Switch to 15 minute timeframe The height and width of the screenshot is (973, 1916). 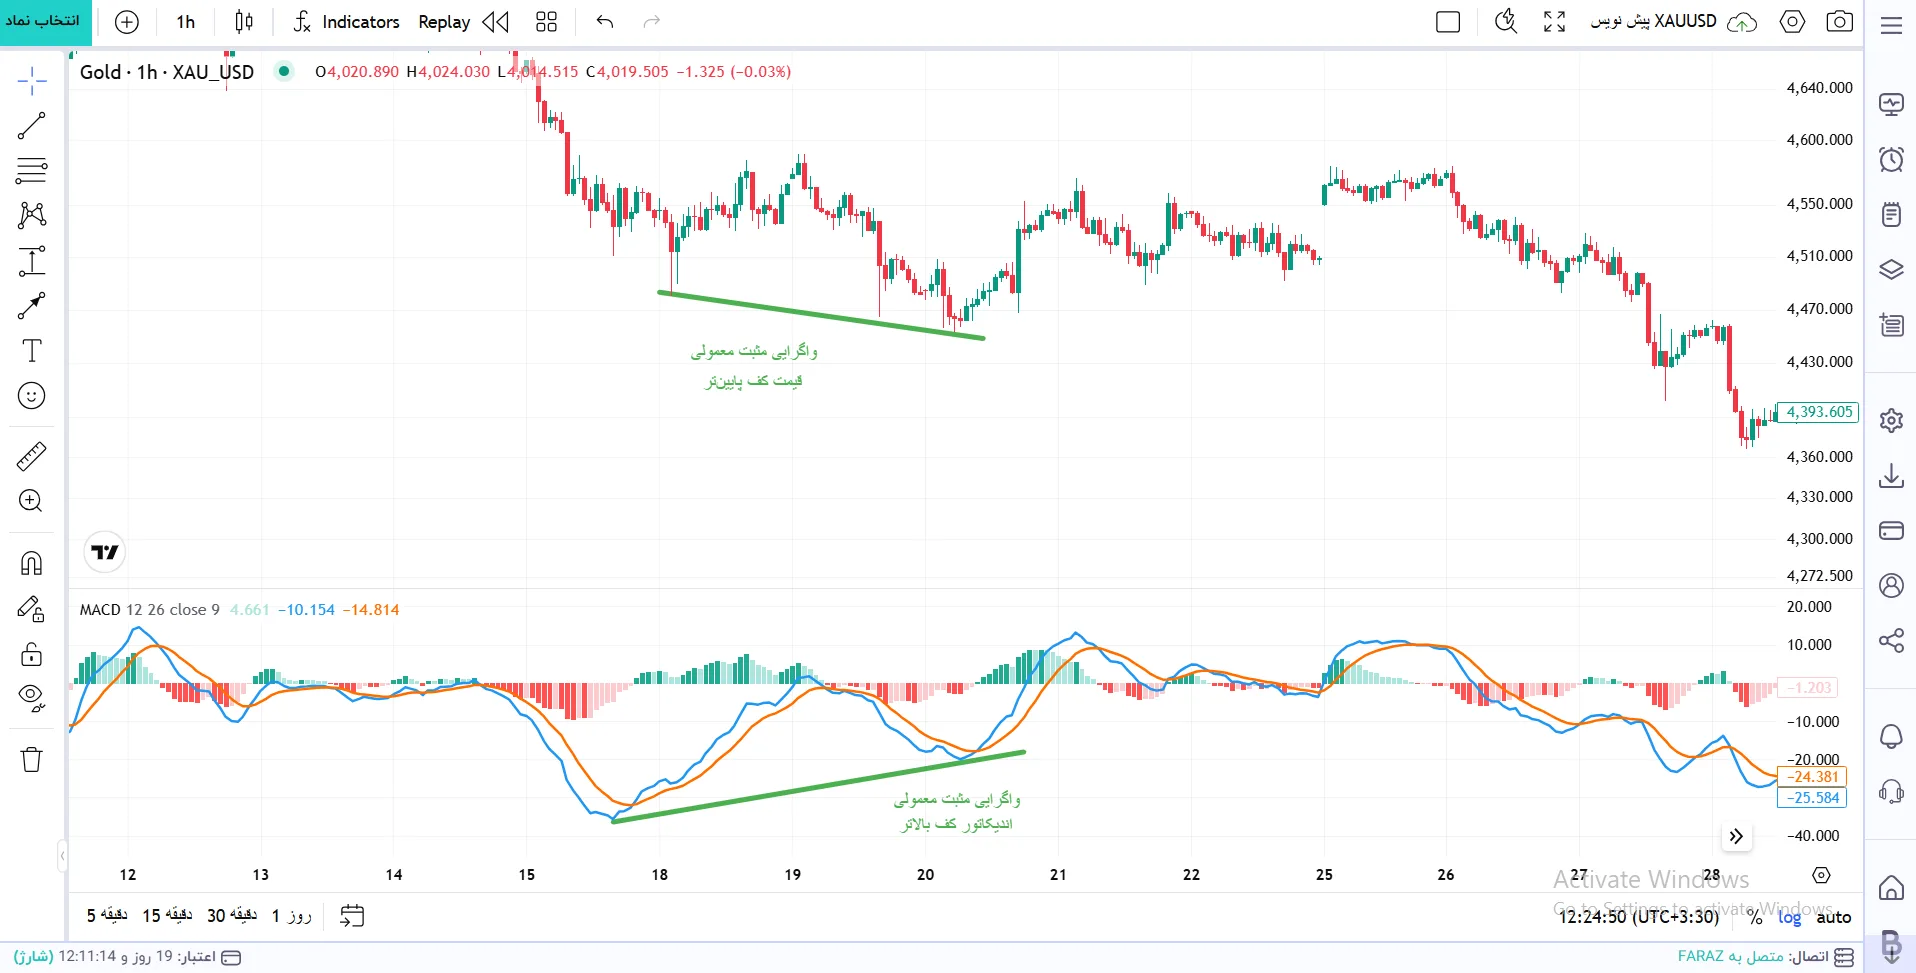click(167, 916)
